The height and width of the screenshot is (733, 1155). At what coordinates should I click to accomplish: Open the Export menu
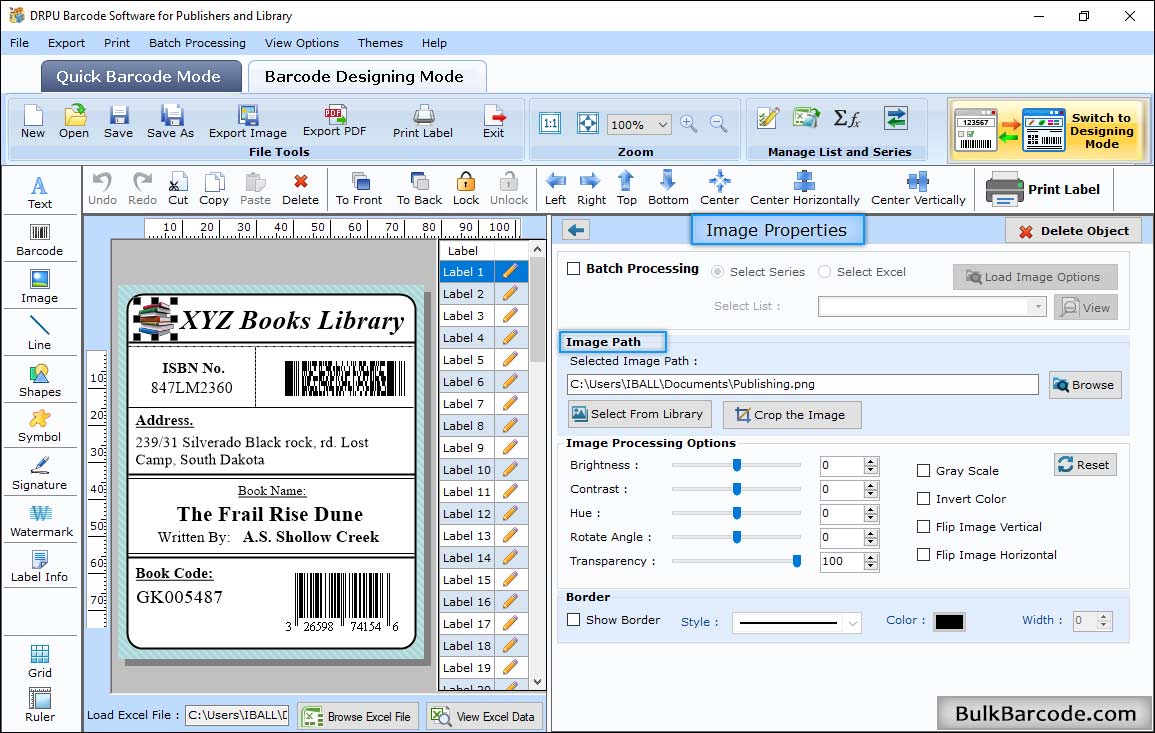(66, 43)
